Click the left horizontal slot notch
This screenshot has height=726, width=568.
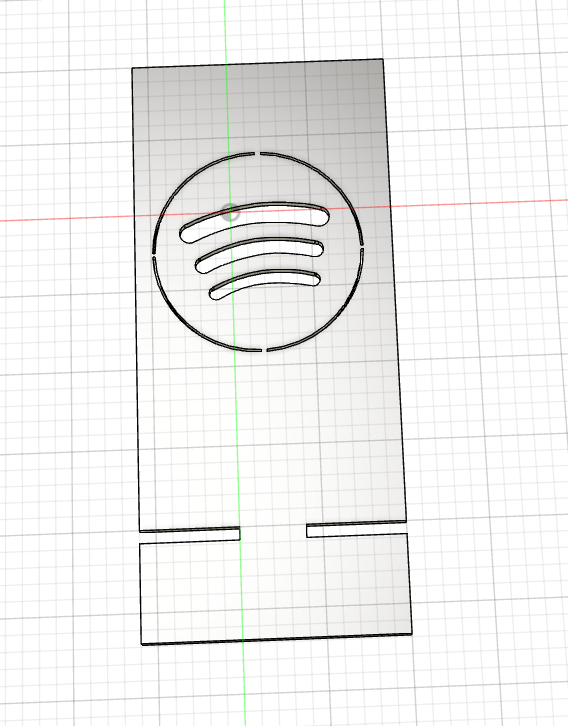click(x=189, y=534)
